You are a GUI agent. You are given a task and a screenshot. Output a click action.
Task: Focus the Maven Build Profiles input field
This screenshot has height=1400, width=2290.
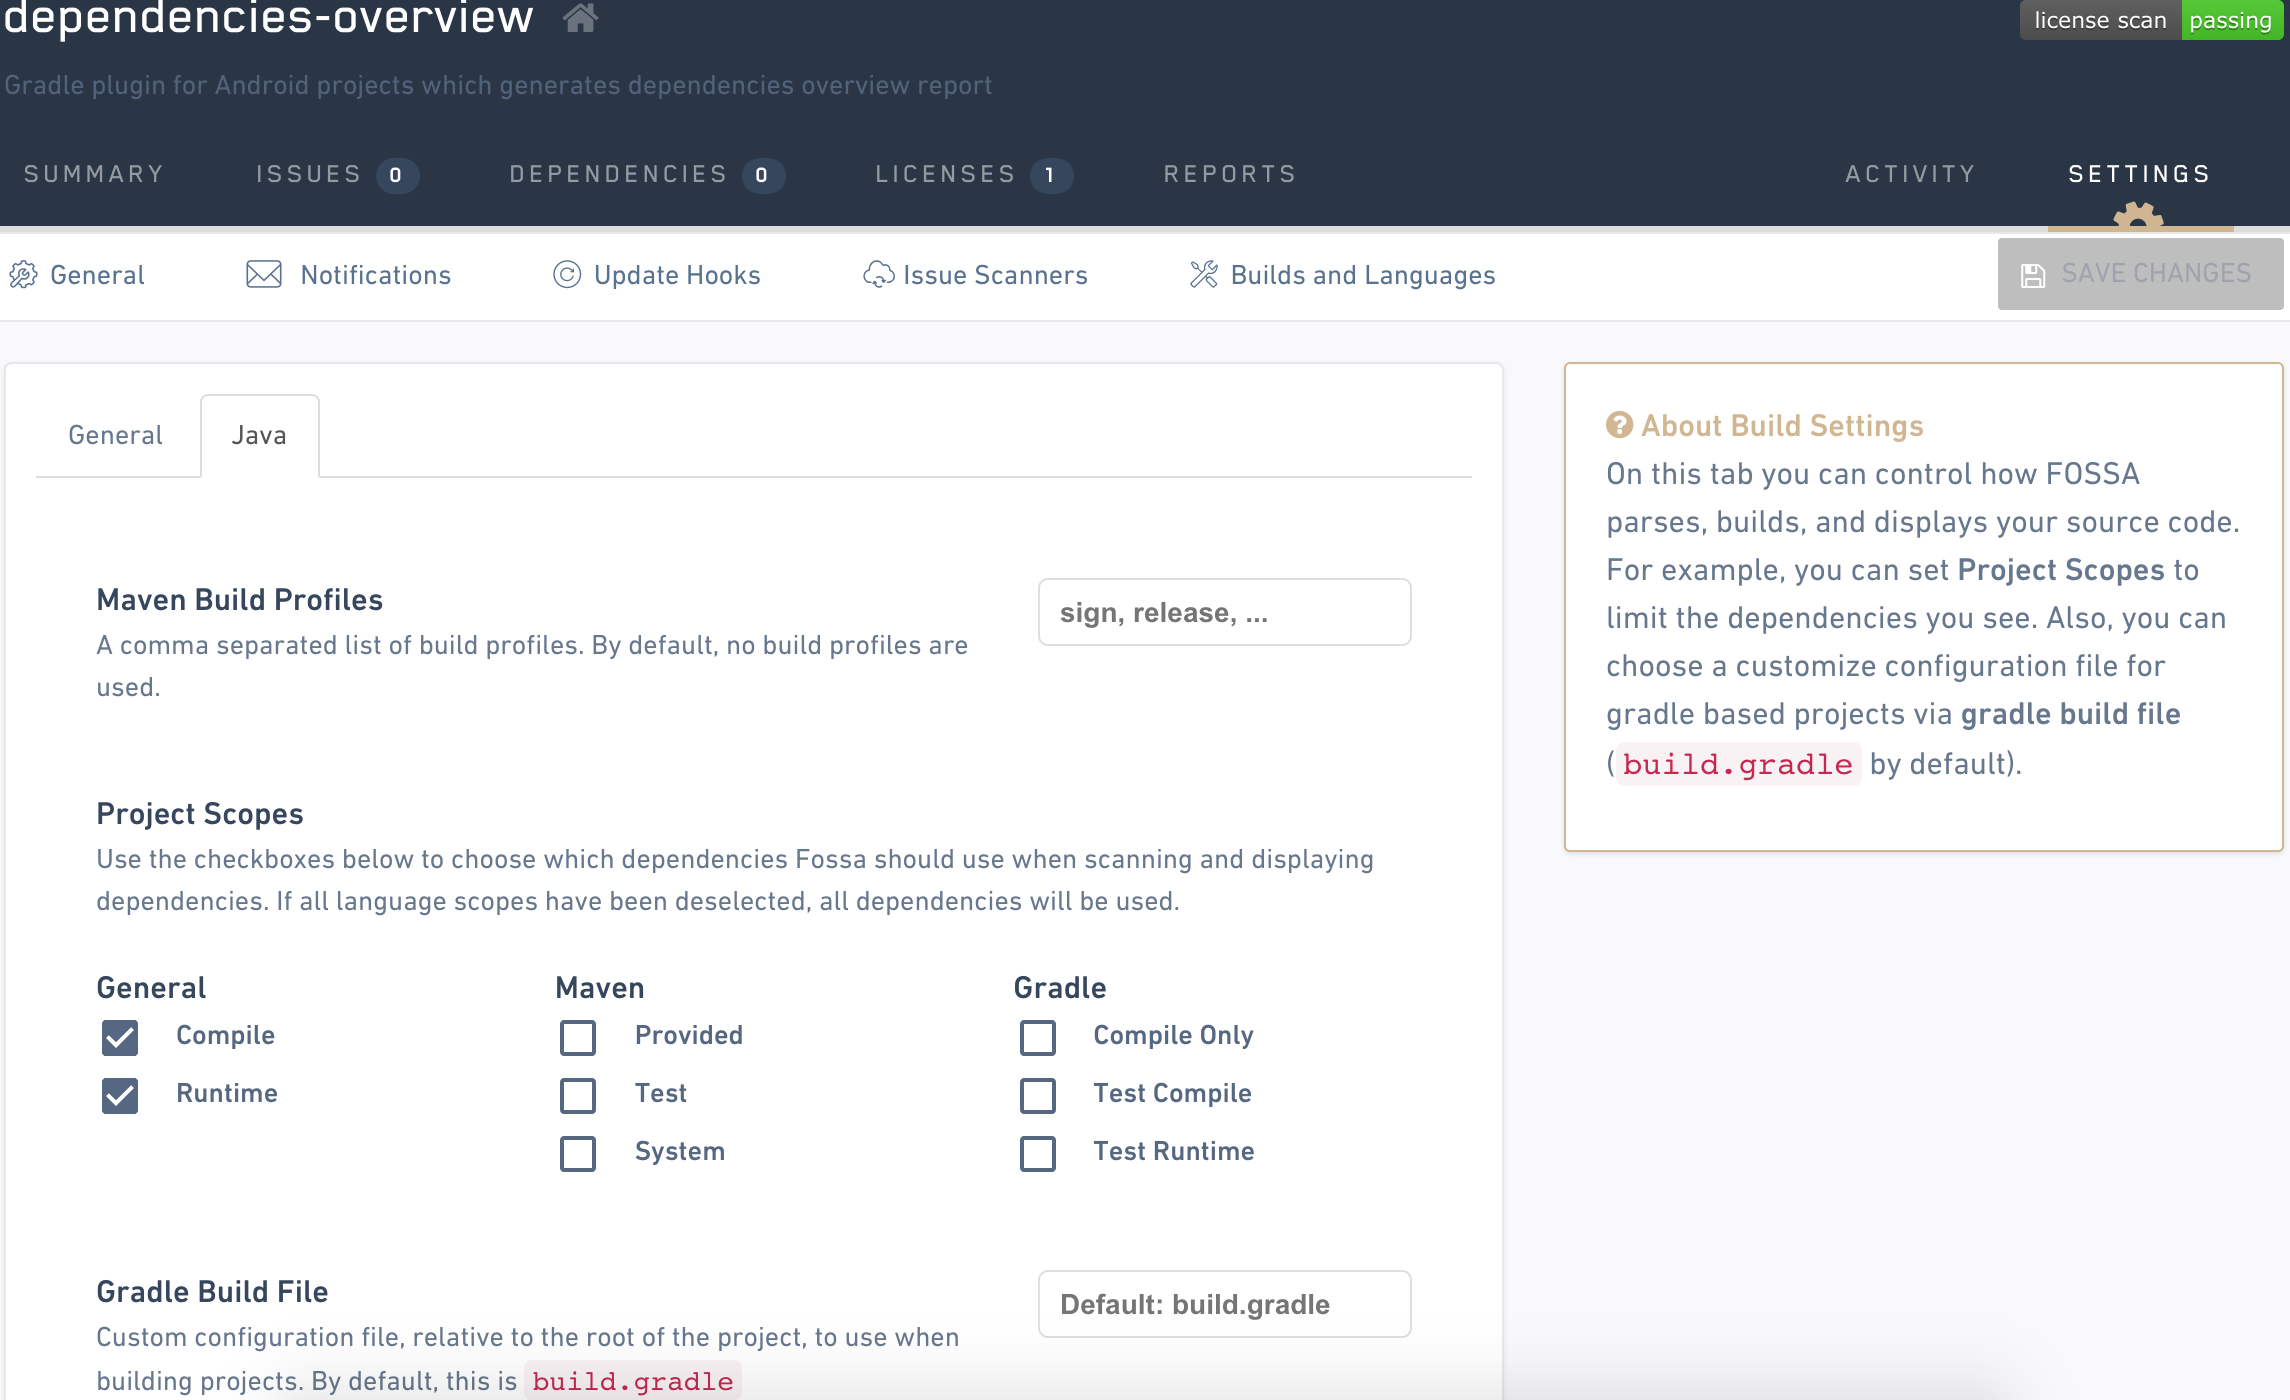[x=1224, y=612]
